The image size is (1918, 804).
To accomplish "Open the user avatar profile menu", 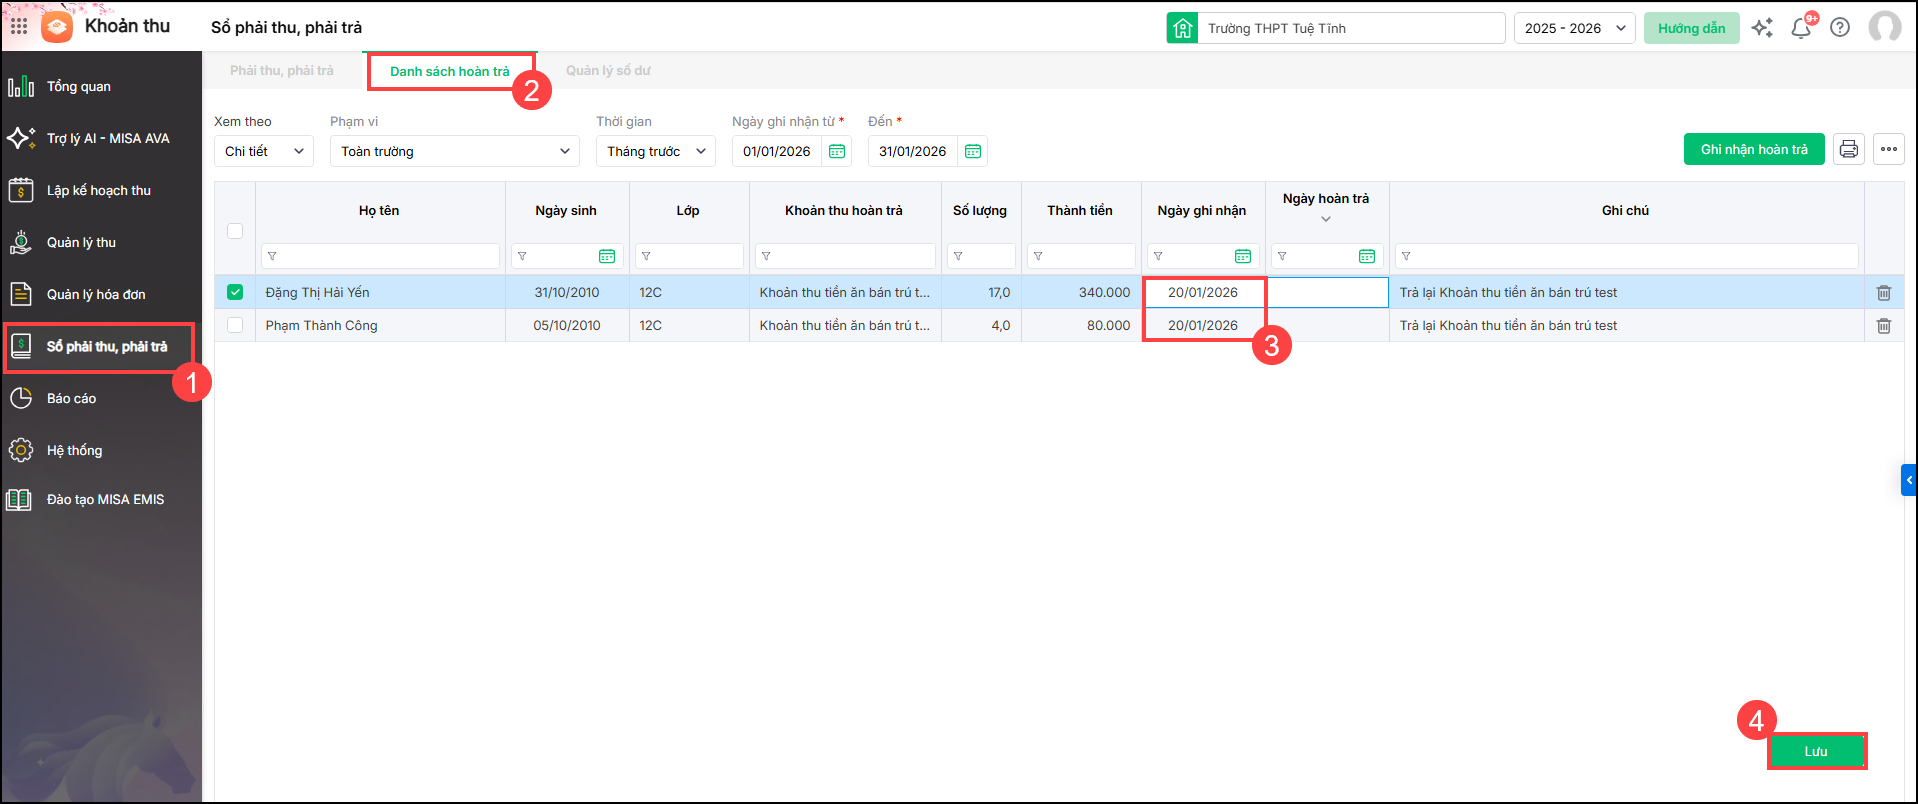I will click(1885, 27).
